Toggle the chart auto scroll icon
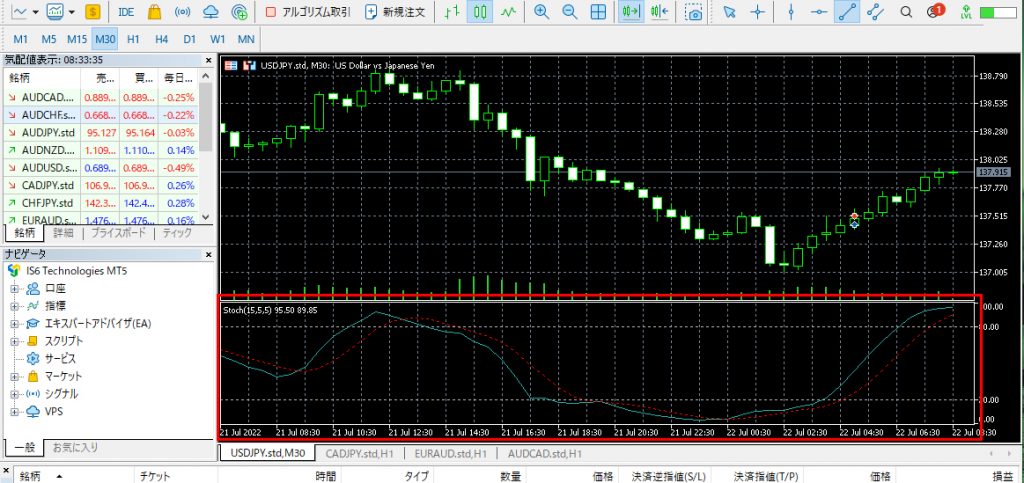The width and height of the screenshot is (1024, 483). coord(630,12)
